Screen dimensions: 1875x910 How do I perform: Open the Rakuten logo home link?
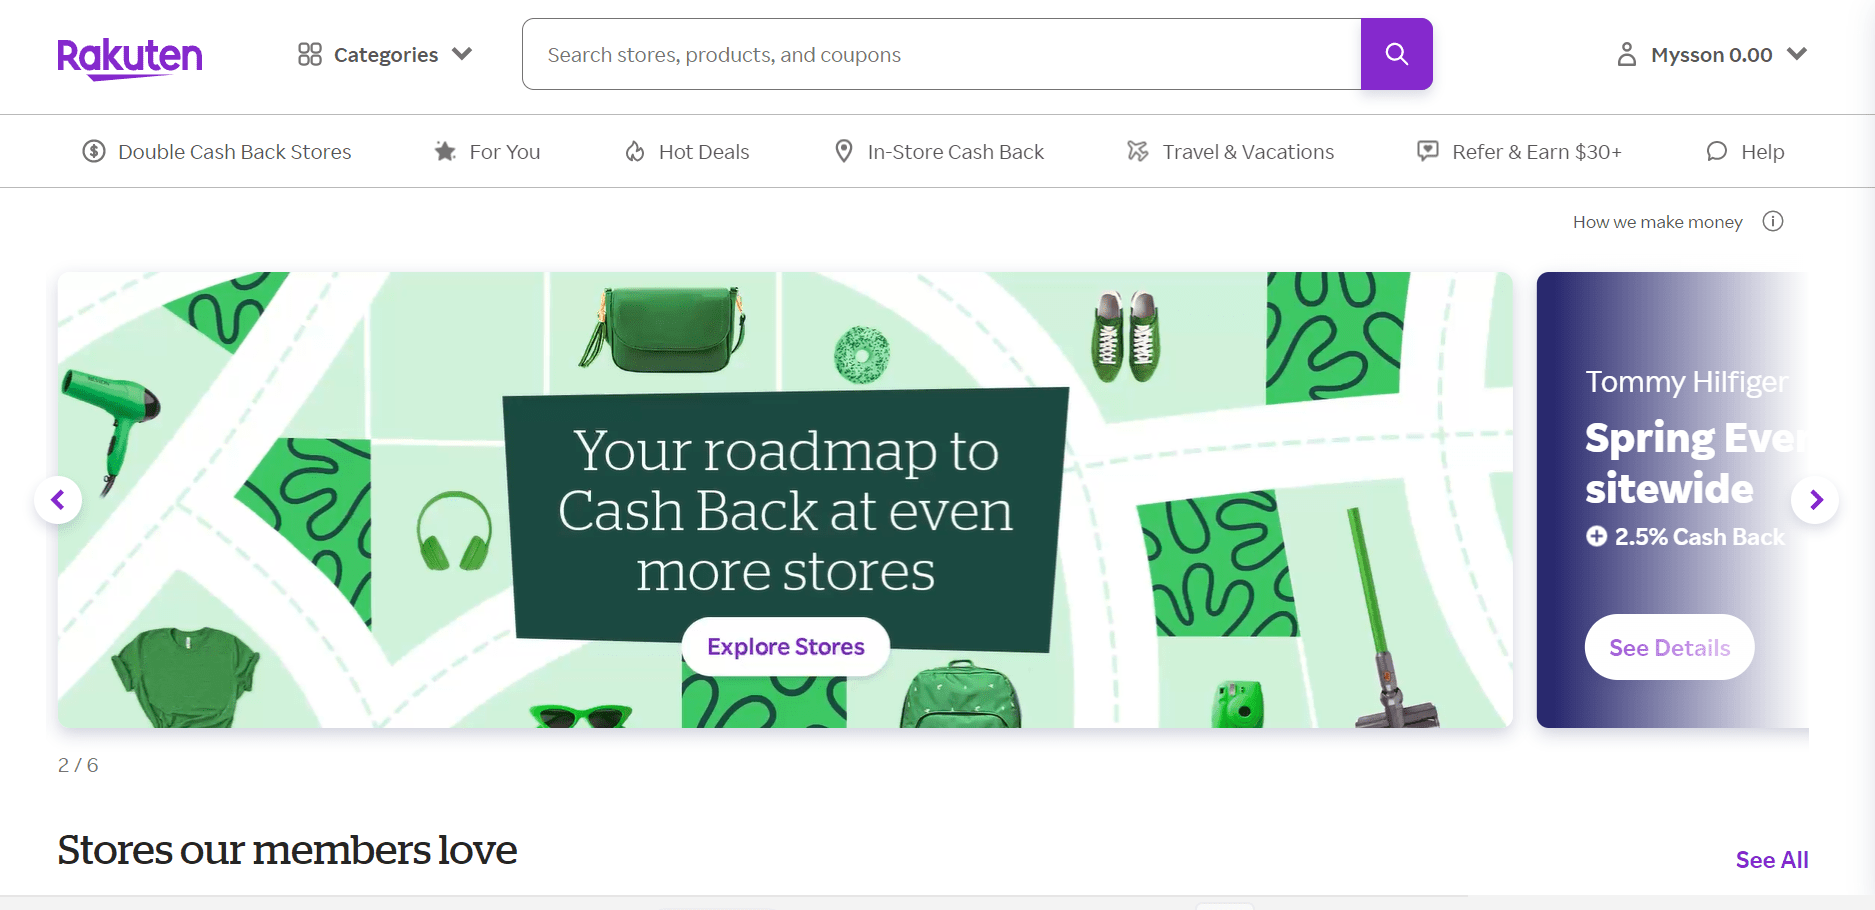tap(130, 58)
